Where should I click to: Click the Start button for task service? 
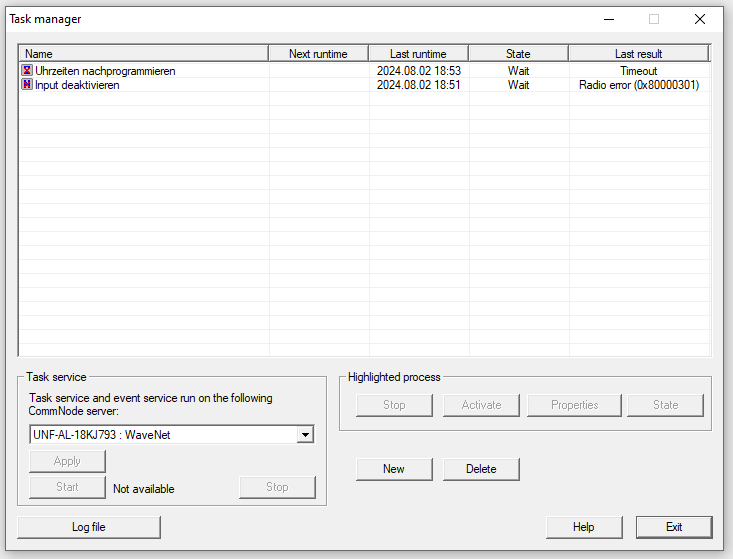coord(67,487)
